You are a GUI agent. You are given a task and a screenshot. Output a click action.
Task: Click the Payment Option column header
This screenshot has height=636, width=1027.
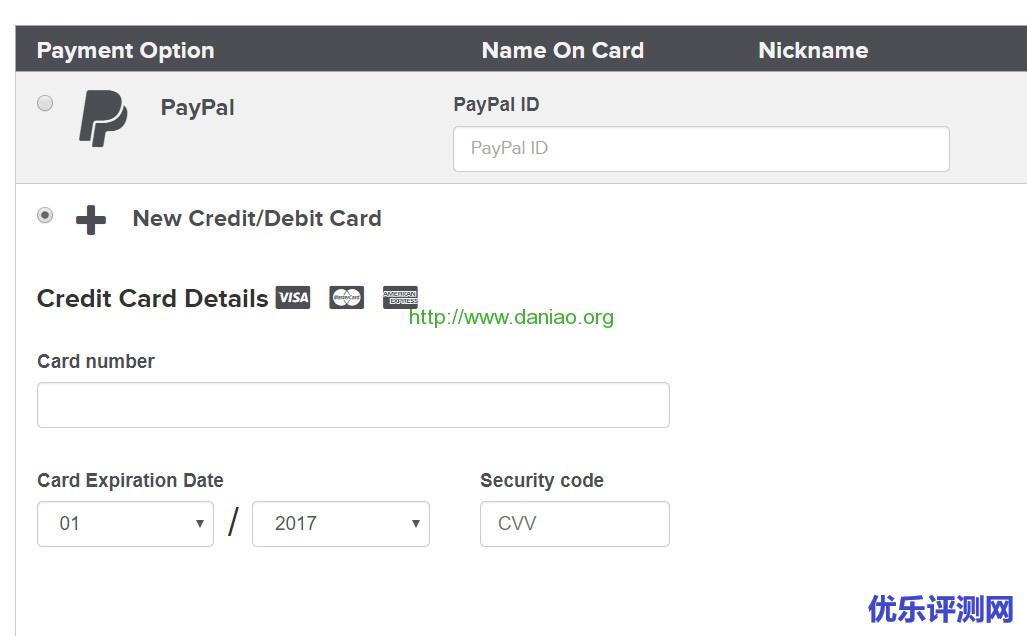126,50
